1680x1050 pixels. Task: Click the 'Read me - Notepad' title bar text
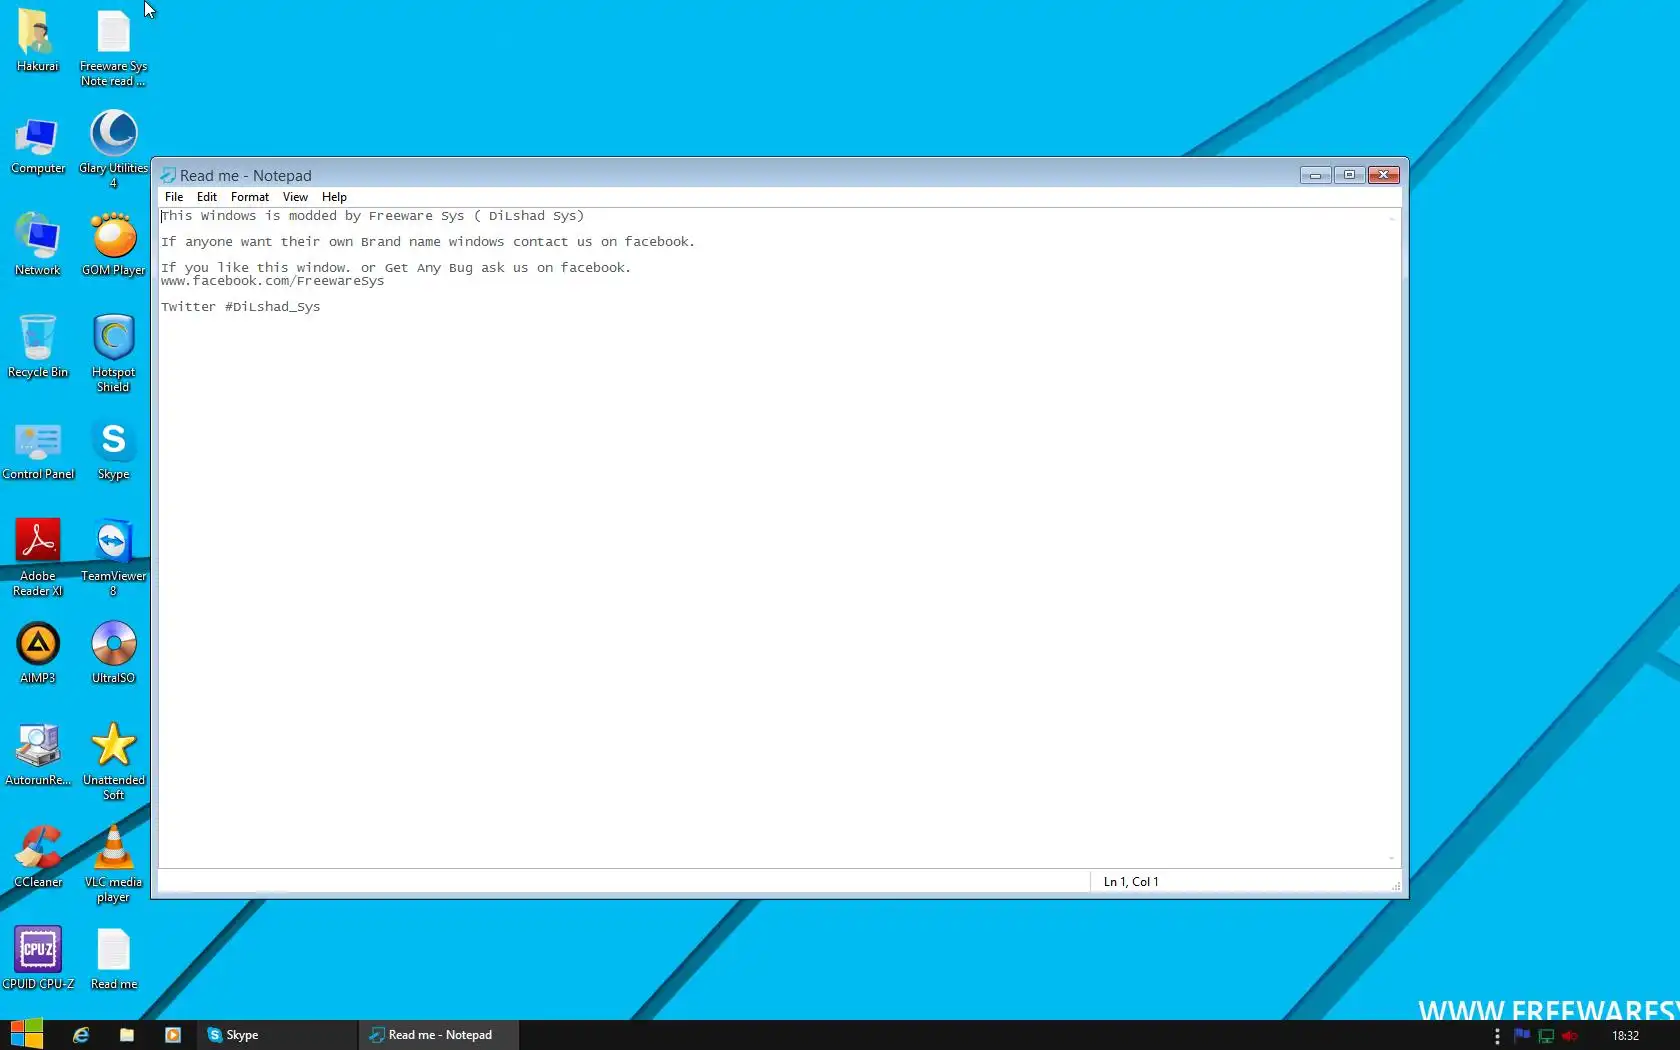click(246, 176)
